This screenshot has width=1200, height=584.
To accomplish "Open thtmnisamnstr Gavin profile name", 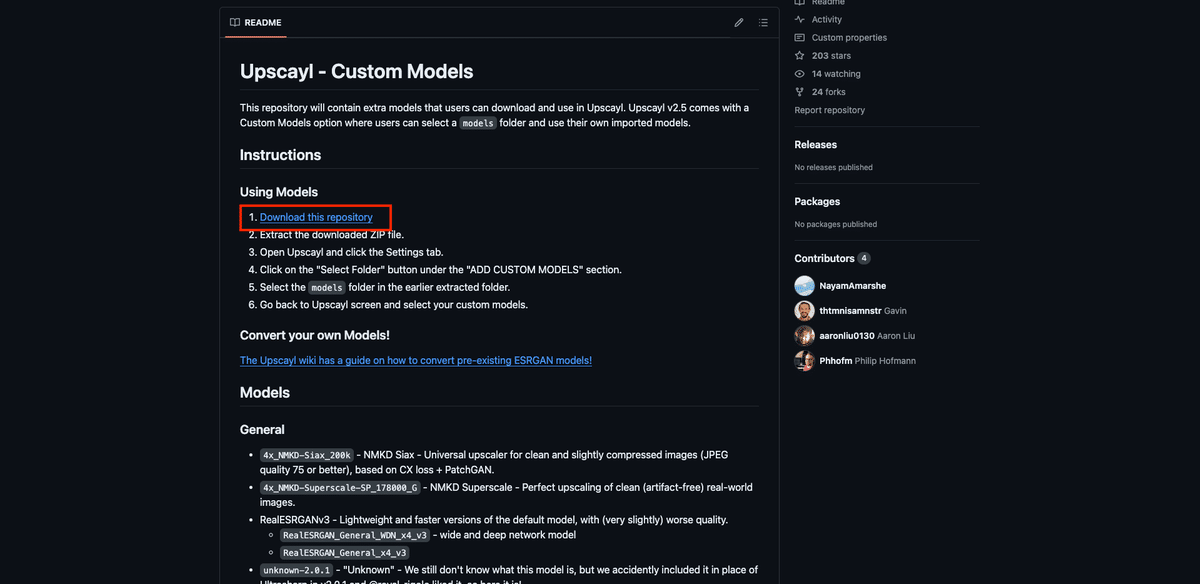I will 863,311.
